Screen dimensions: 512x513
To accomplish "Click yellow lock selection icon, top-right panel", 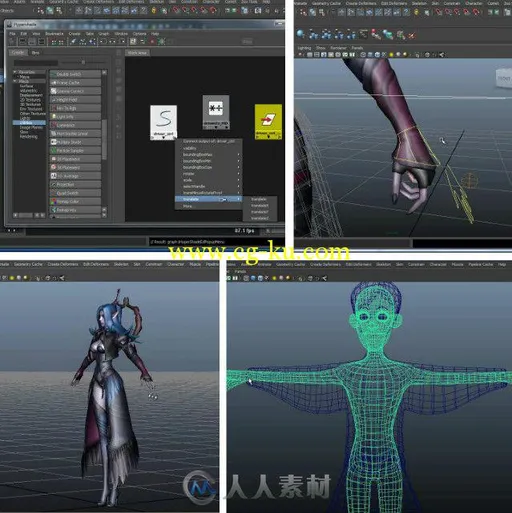I will click(x=416, y=12).
